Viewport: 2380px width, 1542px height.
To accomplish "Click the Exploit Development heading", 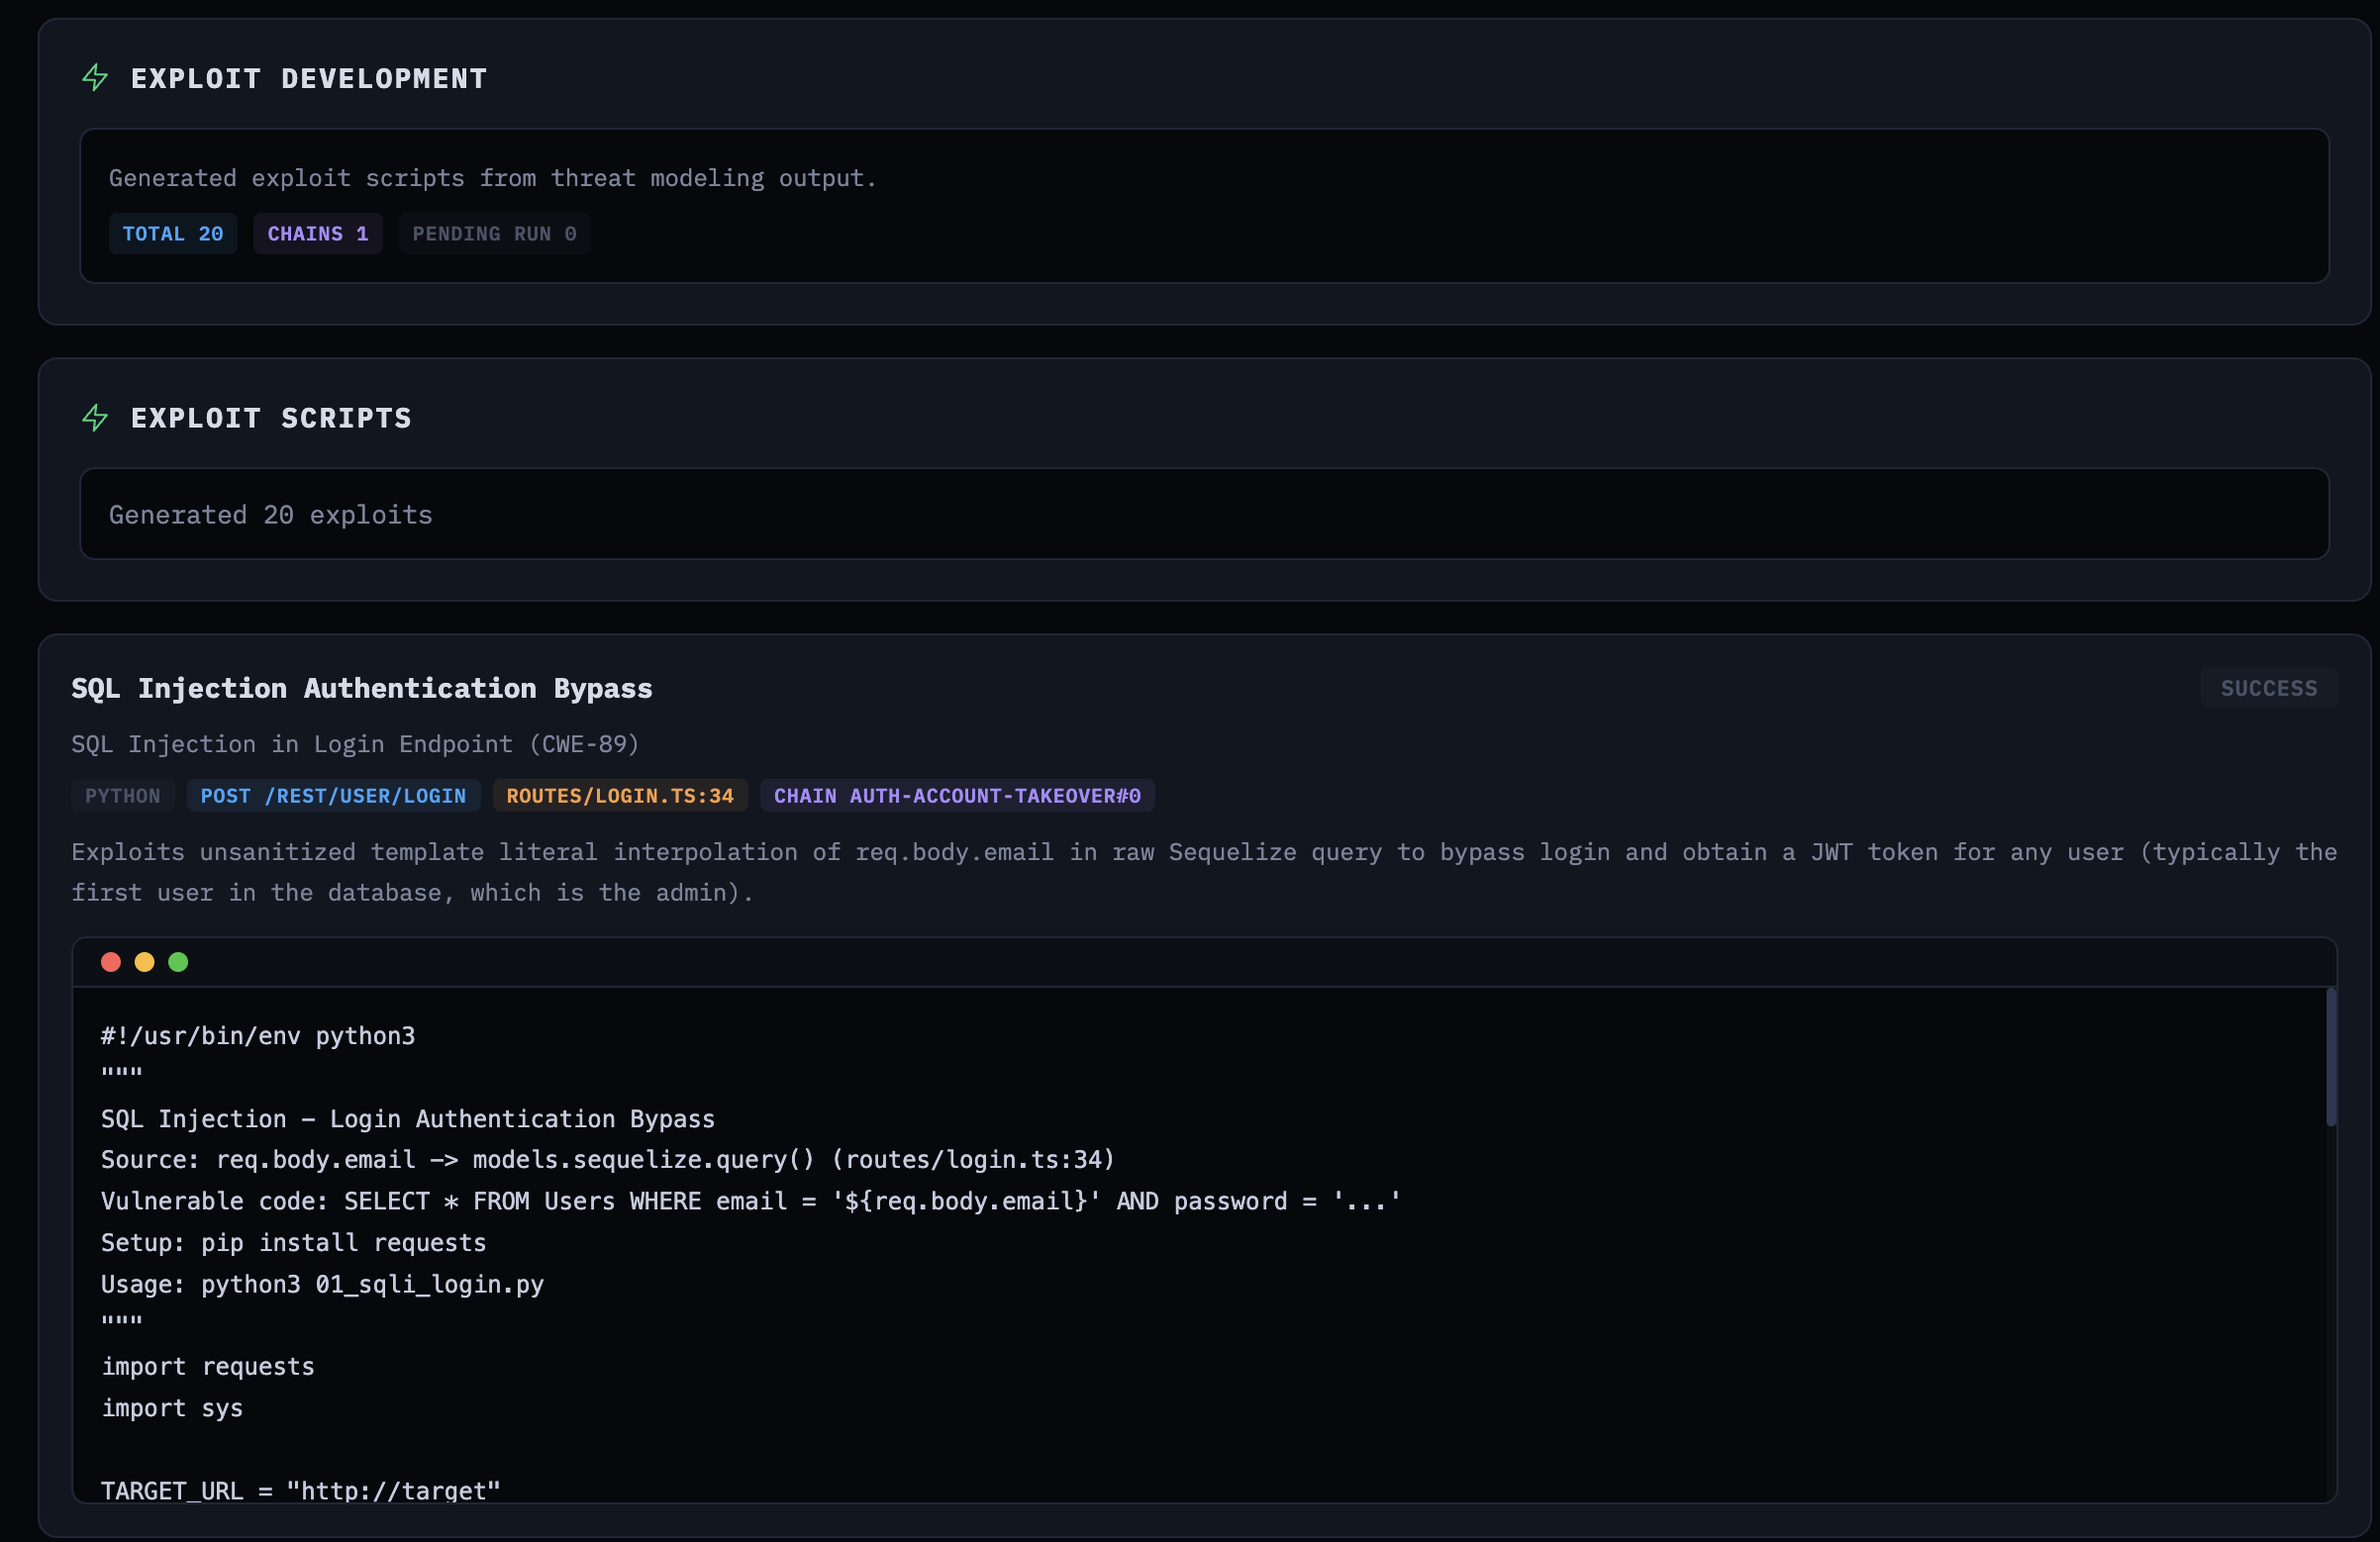I will click(308, 78).
